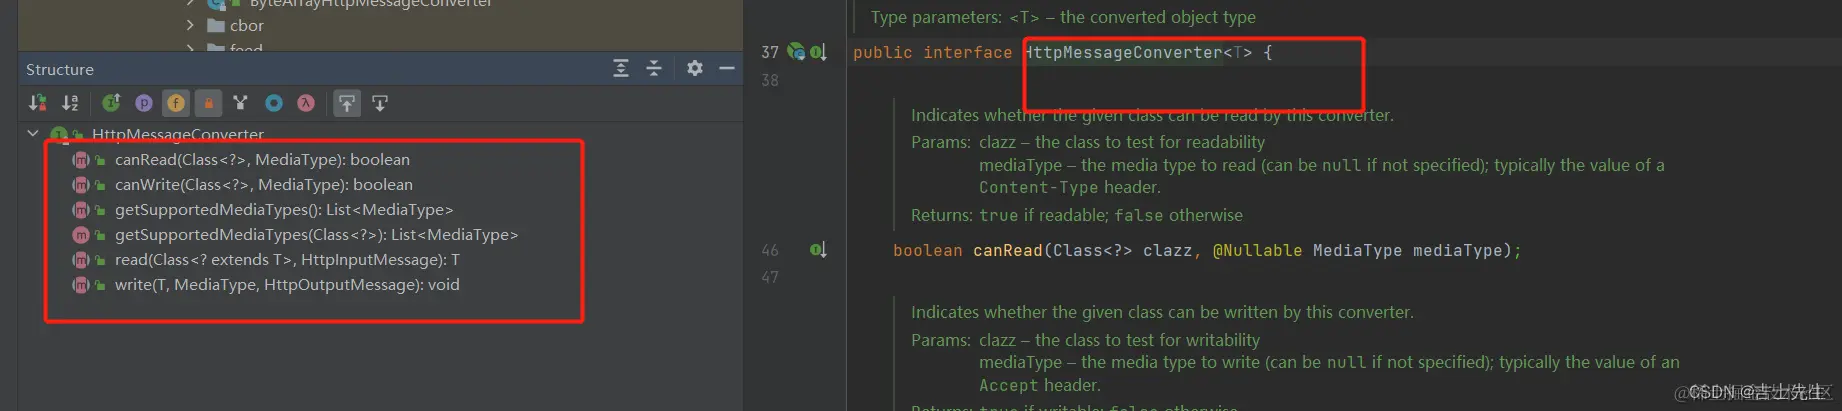Click HttpMessageConverter interface name in editor

1124,52
